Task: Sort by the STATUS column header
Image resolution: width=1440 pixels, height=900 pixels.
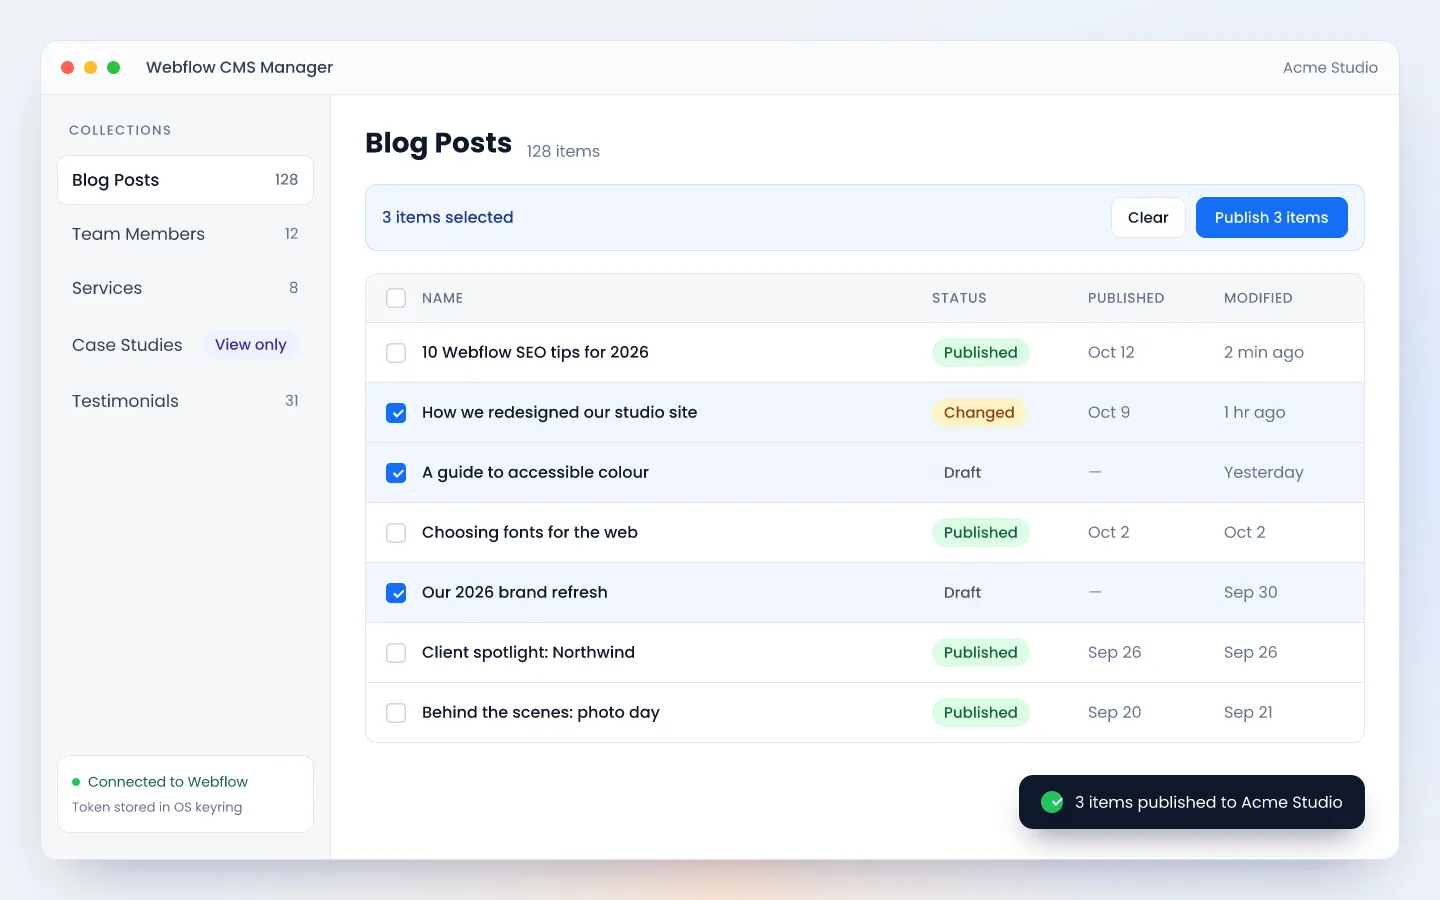Action: pyautogui.click(x=959, y=298)
